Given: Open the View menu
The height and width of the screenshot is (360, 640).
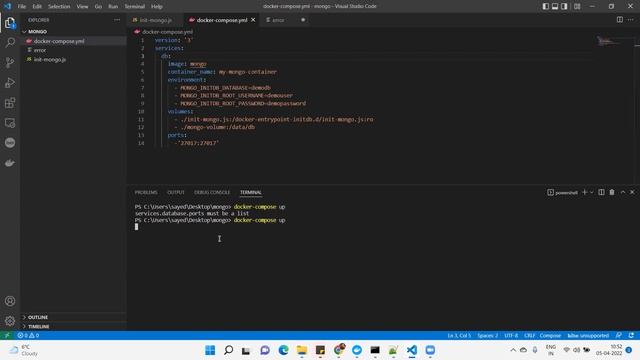Looking at the screenshot, I should coord(82,7).
